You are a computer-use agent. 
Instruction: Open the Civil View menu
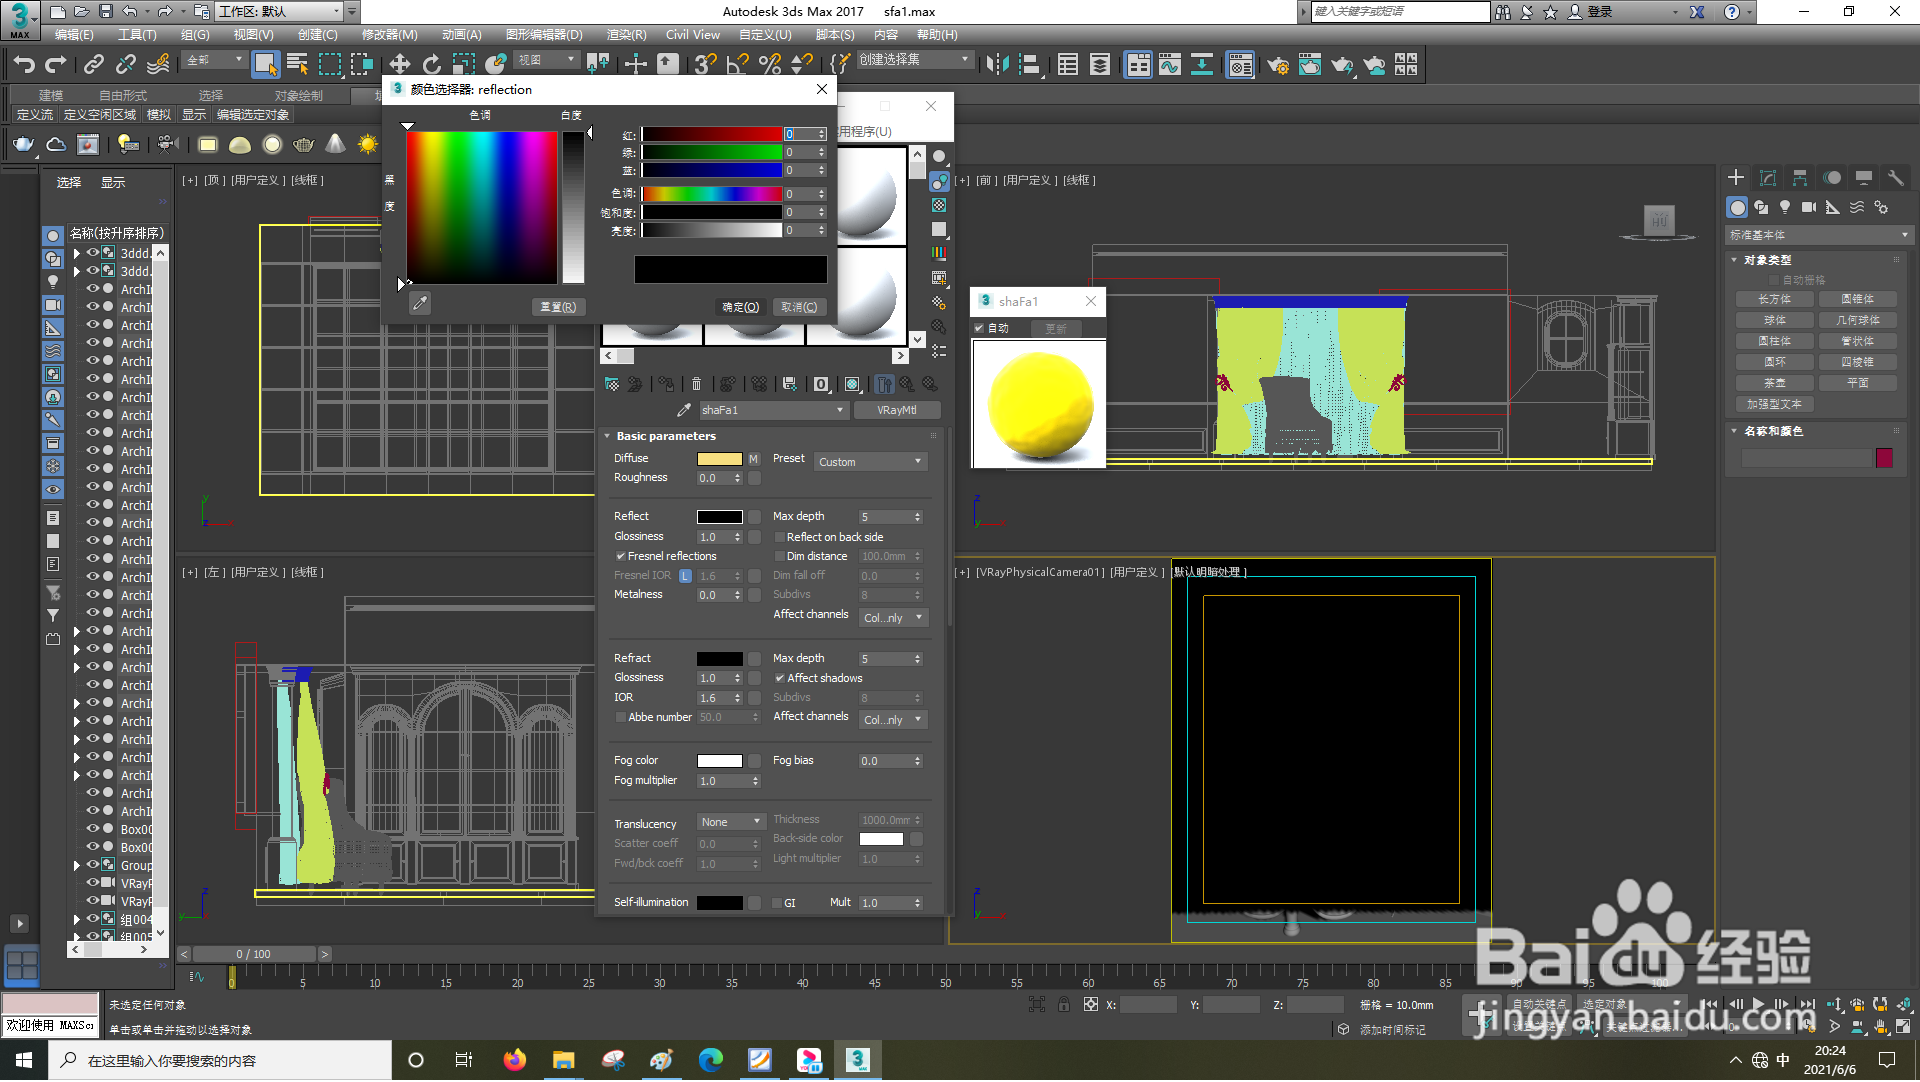(x=692, y=35)
